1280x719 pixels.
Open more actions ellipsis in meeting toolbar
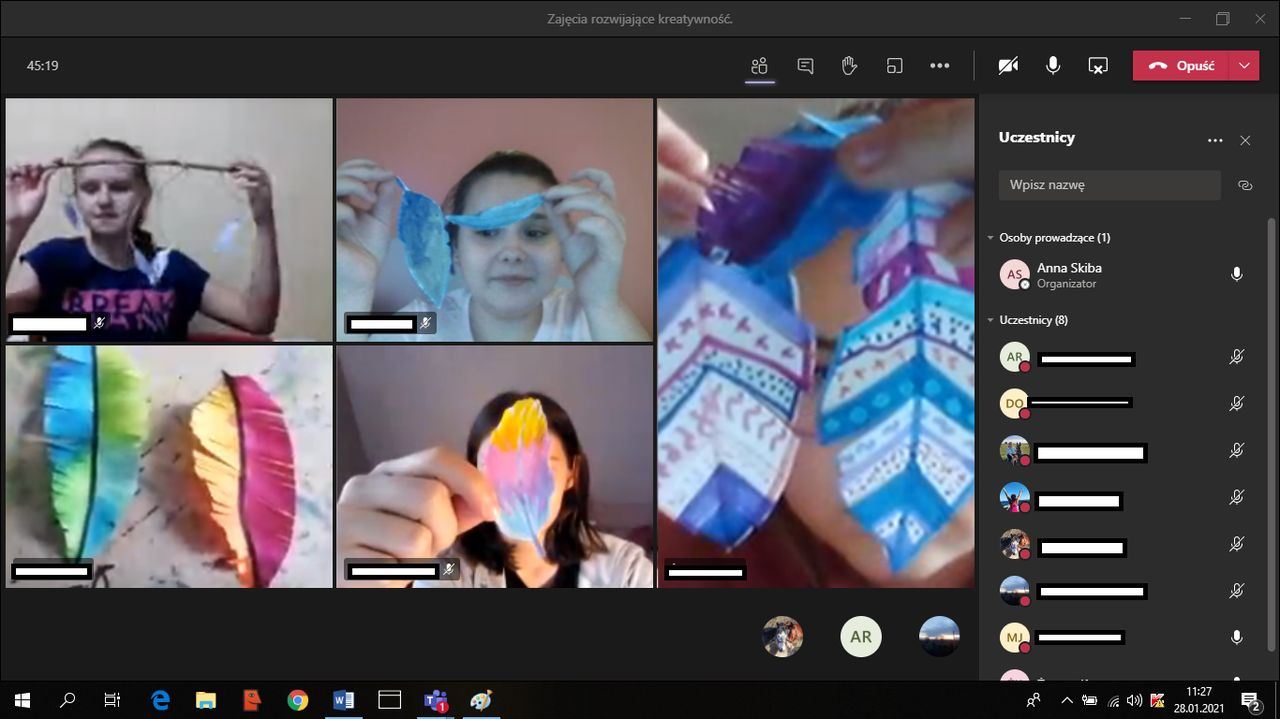939,66
